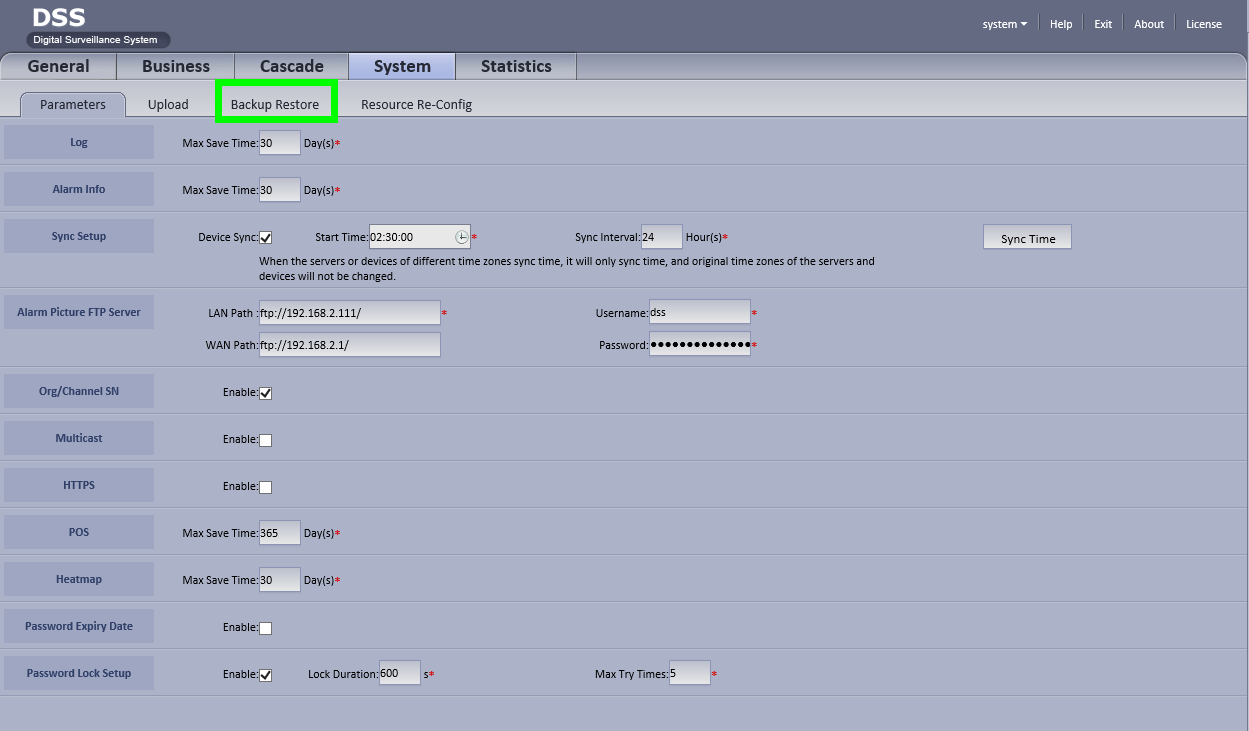1249x731 pixels.
Task: Focus the Lock Duration input field
Action: click(x=399, y=674)
